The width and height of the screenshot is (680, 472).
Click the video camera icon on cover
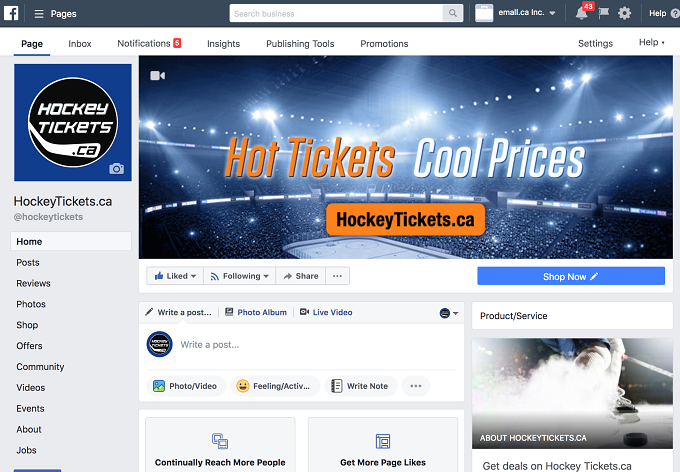click(157, 75)
